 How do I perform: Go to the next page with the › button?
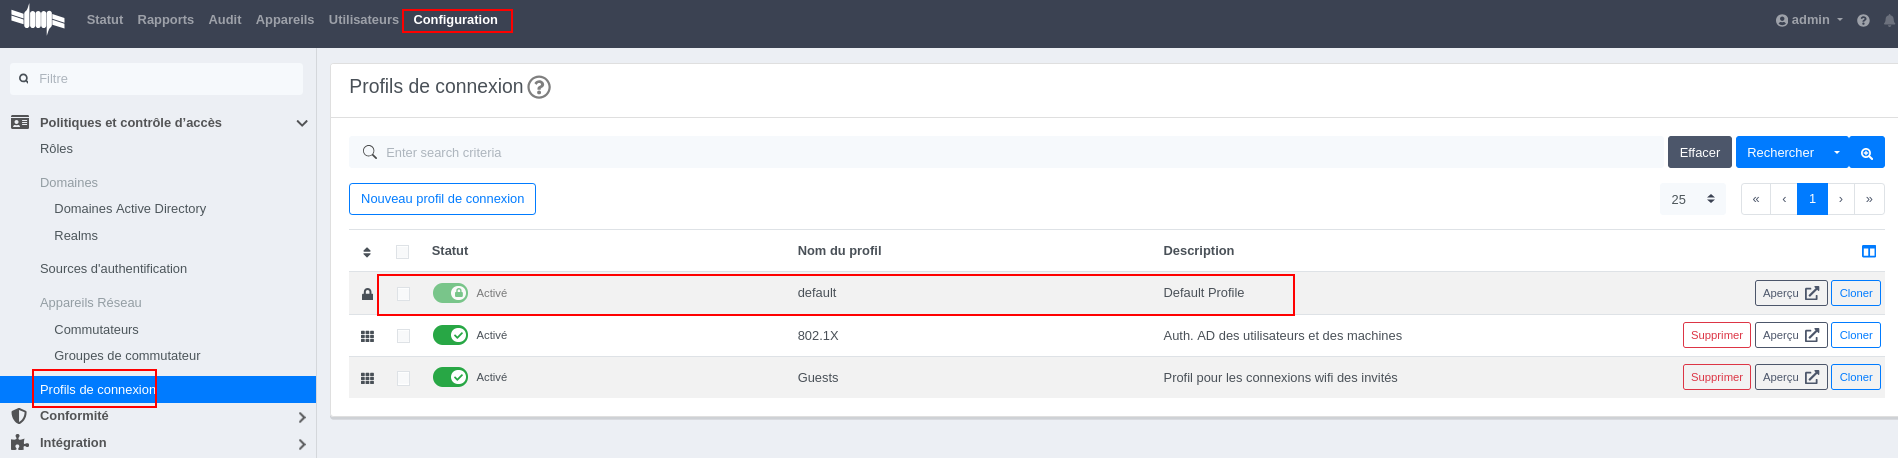point(1841,199)
